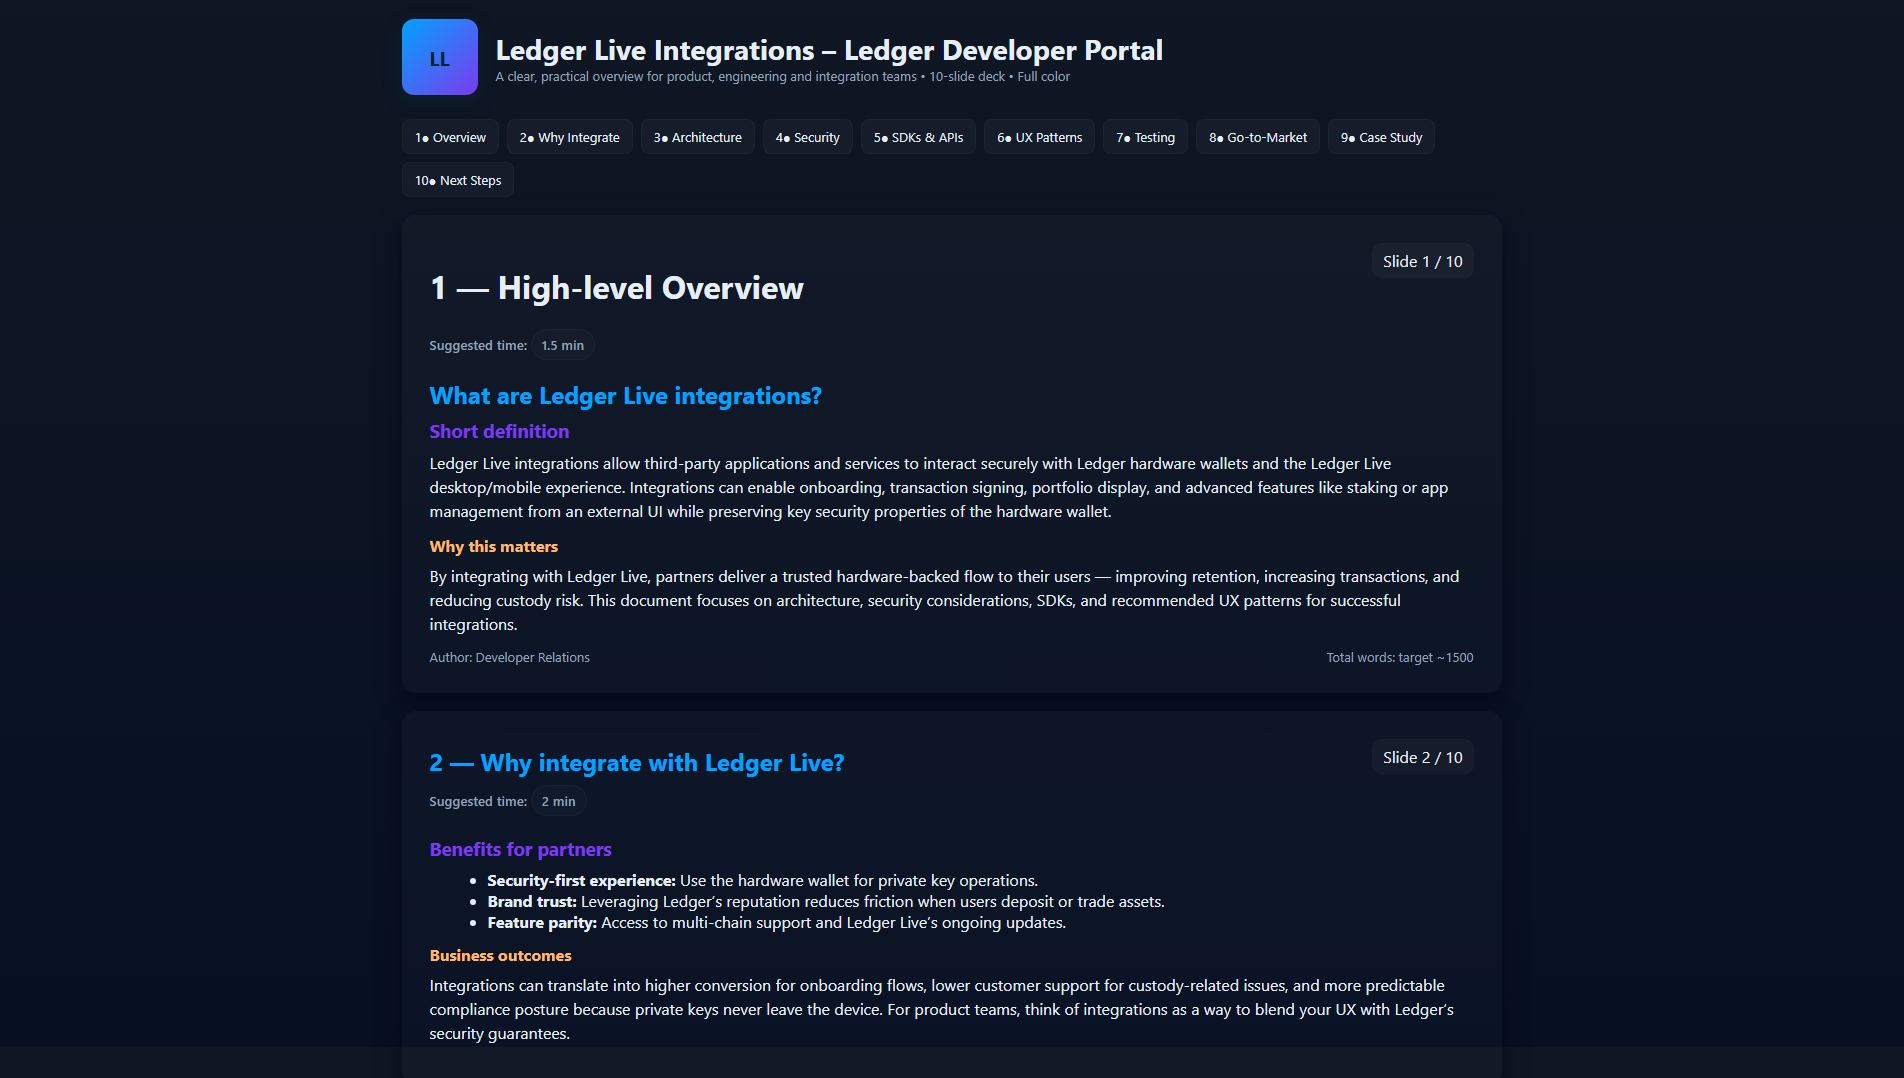Select the Testing nav item
This screenshot has width=1904, height=1078.
(x=1145, y=138)
